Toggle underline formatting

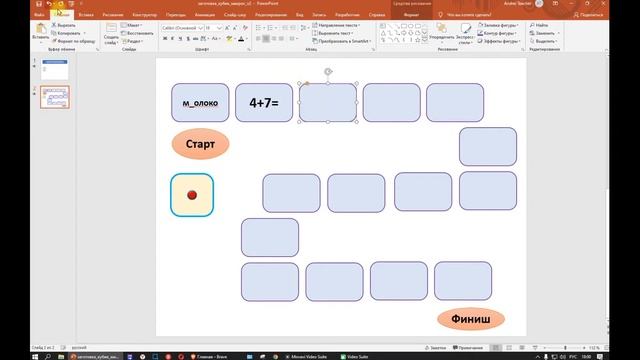tap(180, 39)
